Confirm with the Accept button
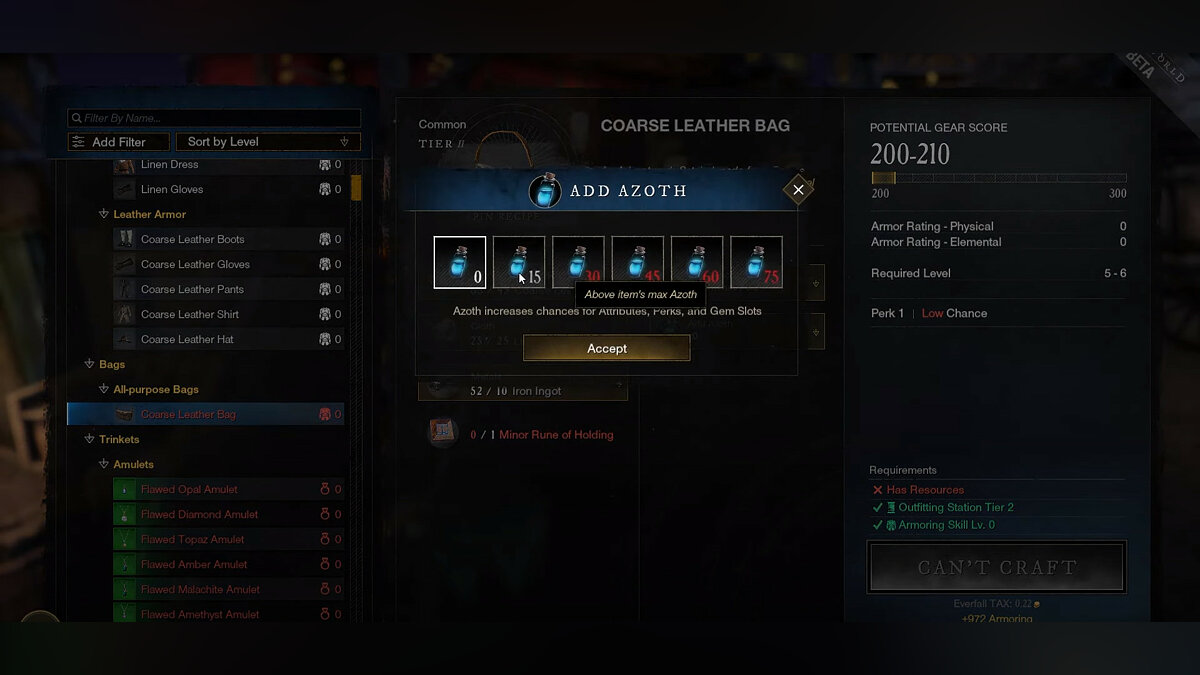 point(607,348)
